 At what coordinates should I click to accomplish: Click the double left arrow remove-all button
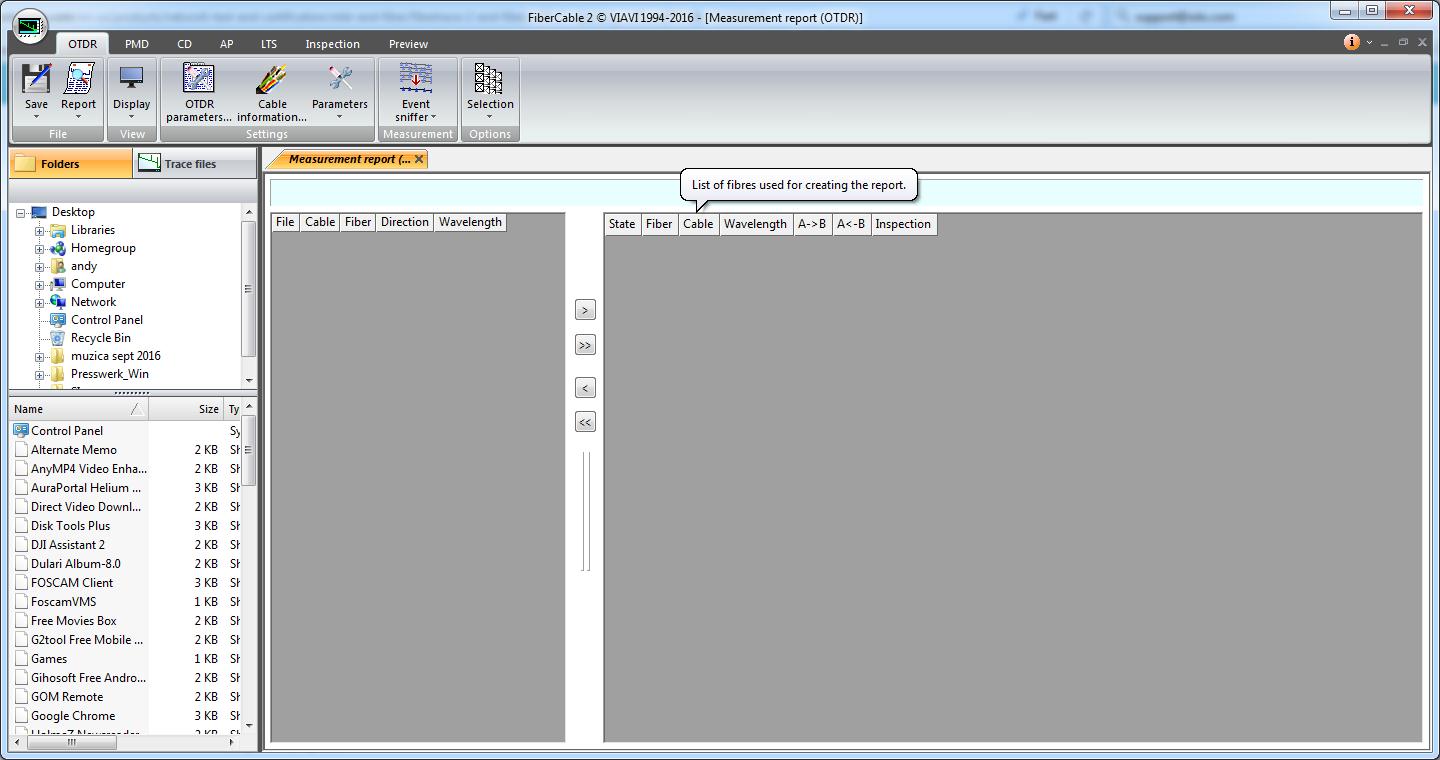pyautogui.click(x=585, y=422)
